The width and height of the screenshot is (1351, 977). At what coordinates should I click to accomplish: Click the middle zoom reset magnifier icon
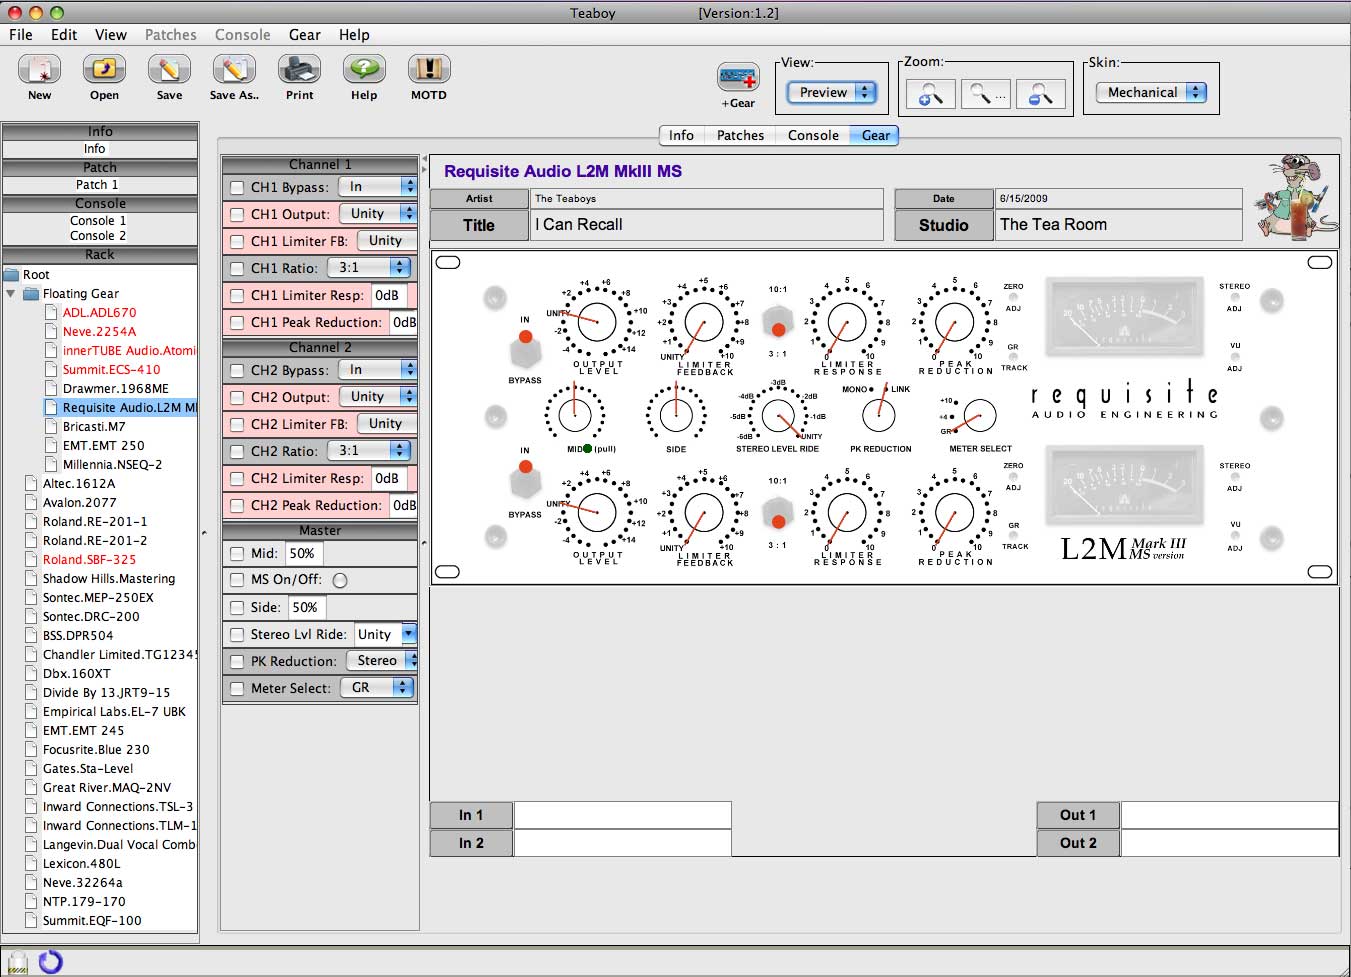(986, 94)
